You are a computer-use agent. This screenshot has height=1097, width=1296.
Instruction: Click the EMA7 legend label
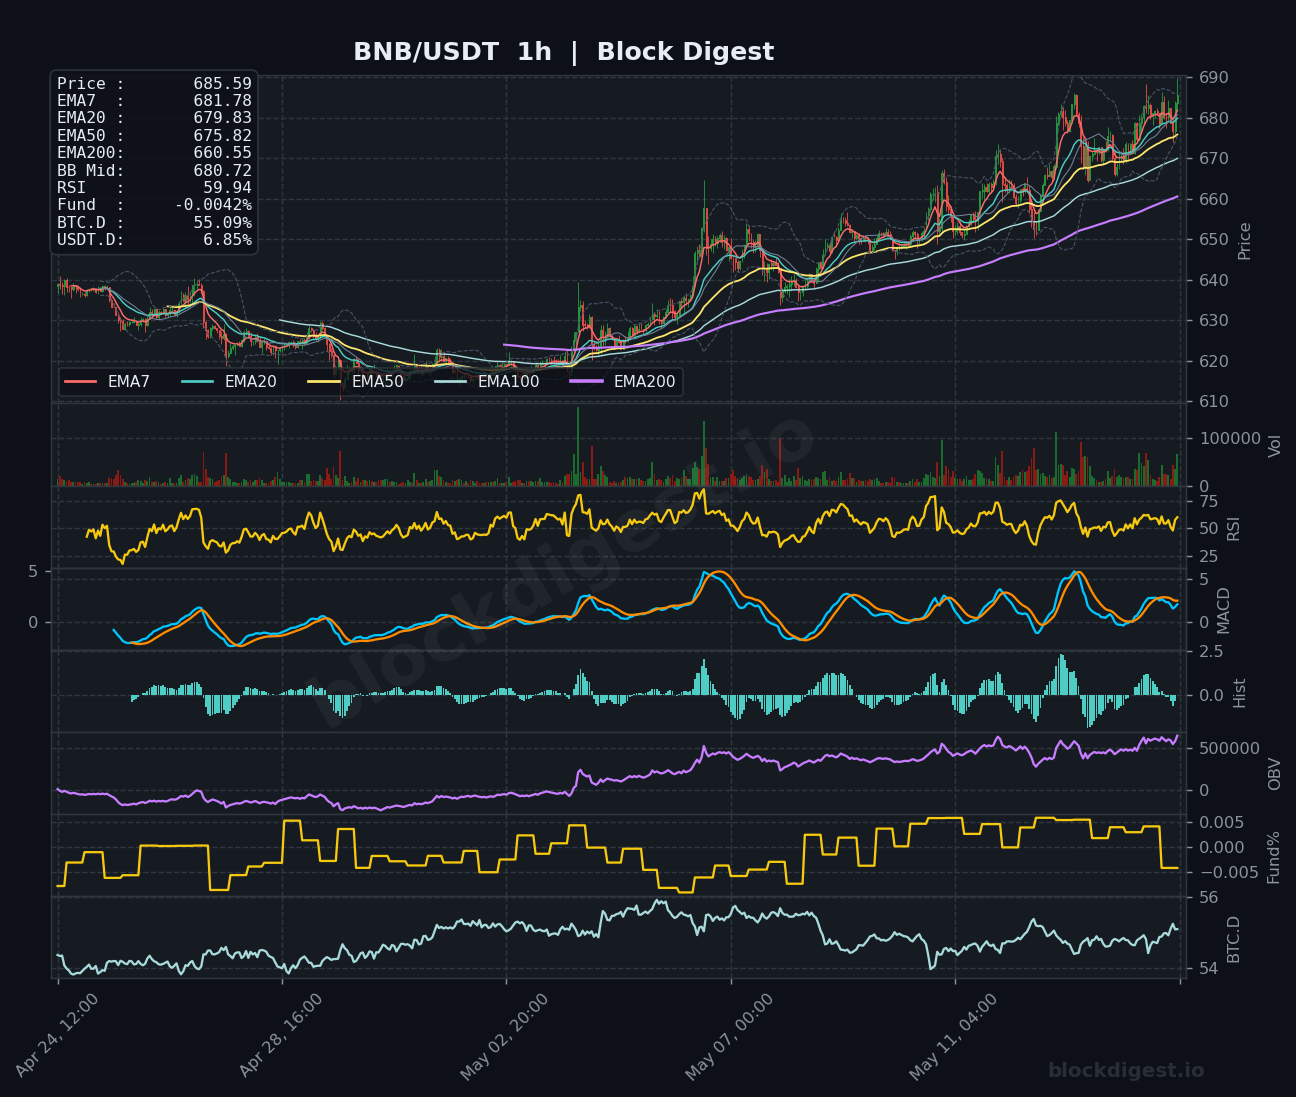[x=129, y=382]
